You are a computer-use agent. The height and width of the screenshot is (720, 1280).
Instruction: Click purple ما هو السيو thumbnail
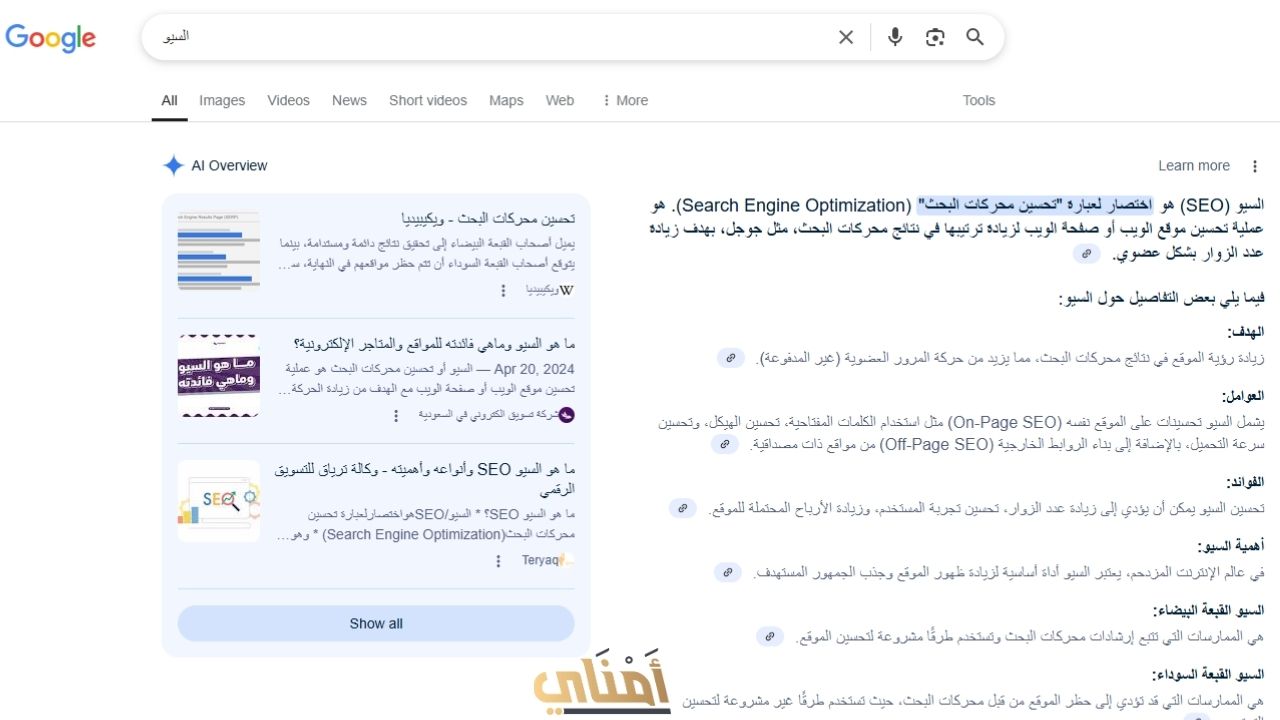click(219, 376)
